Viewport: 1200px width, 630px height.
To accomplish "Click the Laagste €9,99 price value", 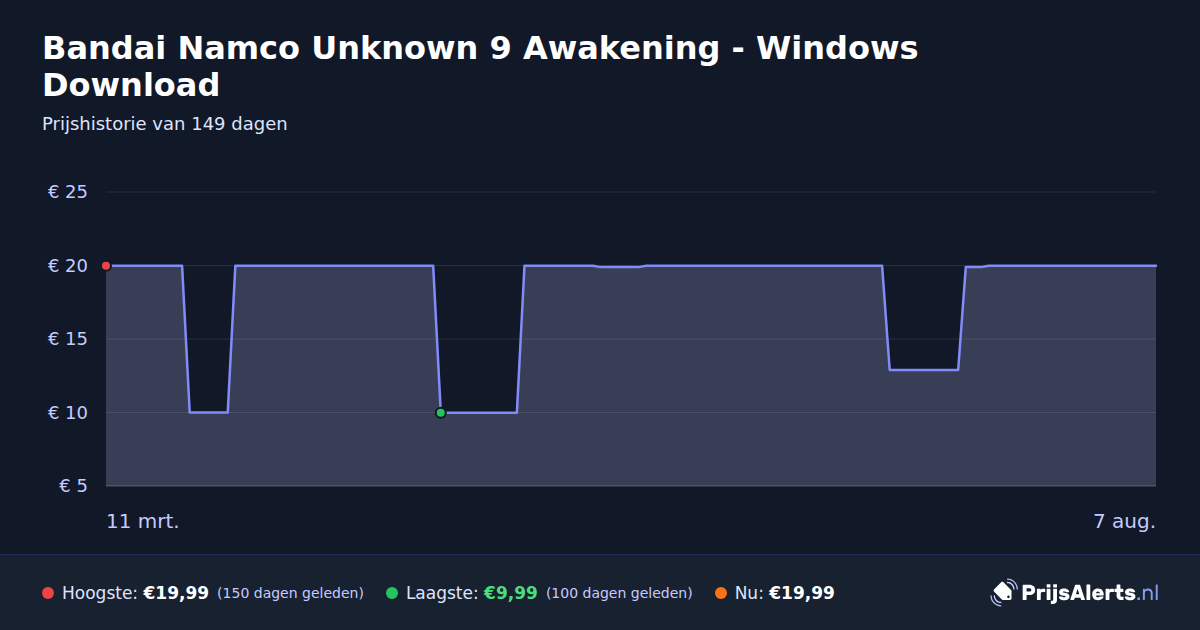I will pyautogui.click(x=511, y=593).
